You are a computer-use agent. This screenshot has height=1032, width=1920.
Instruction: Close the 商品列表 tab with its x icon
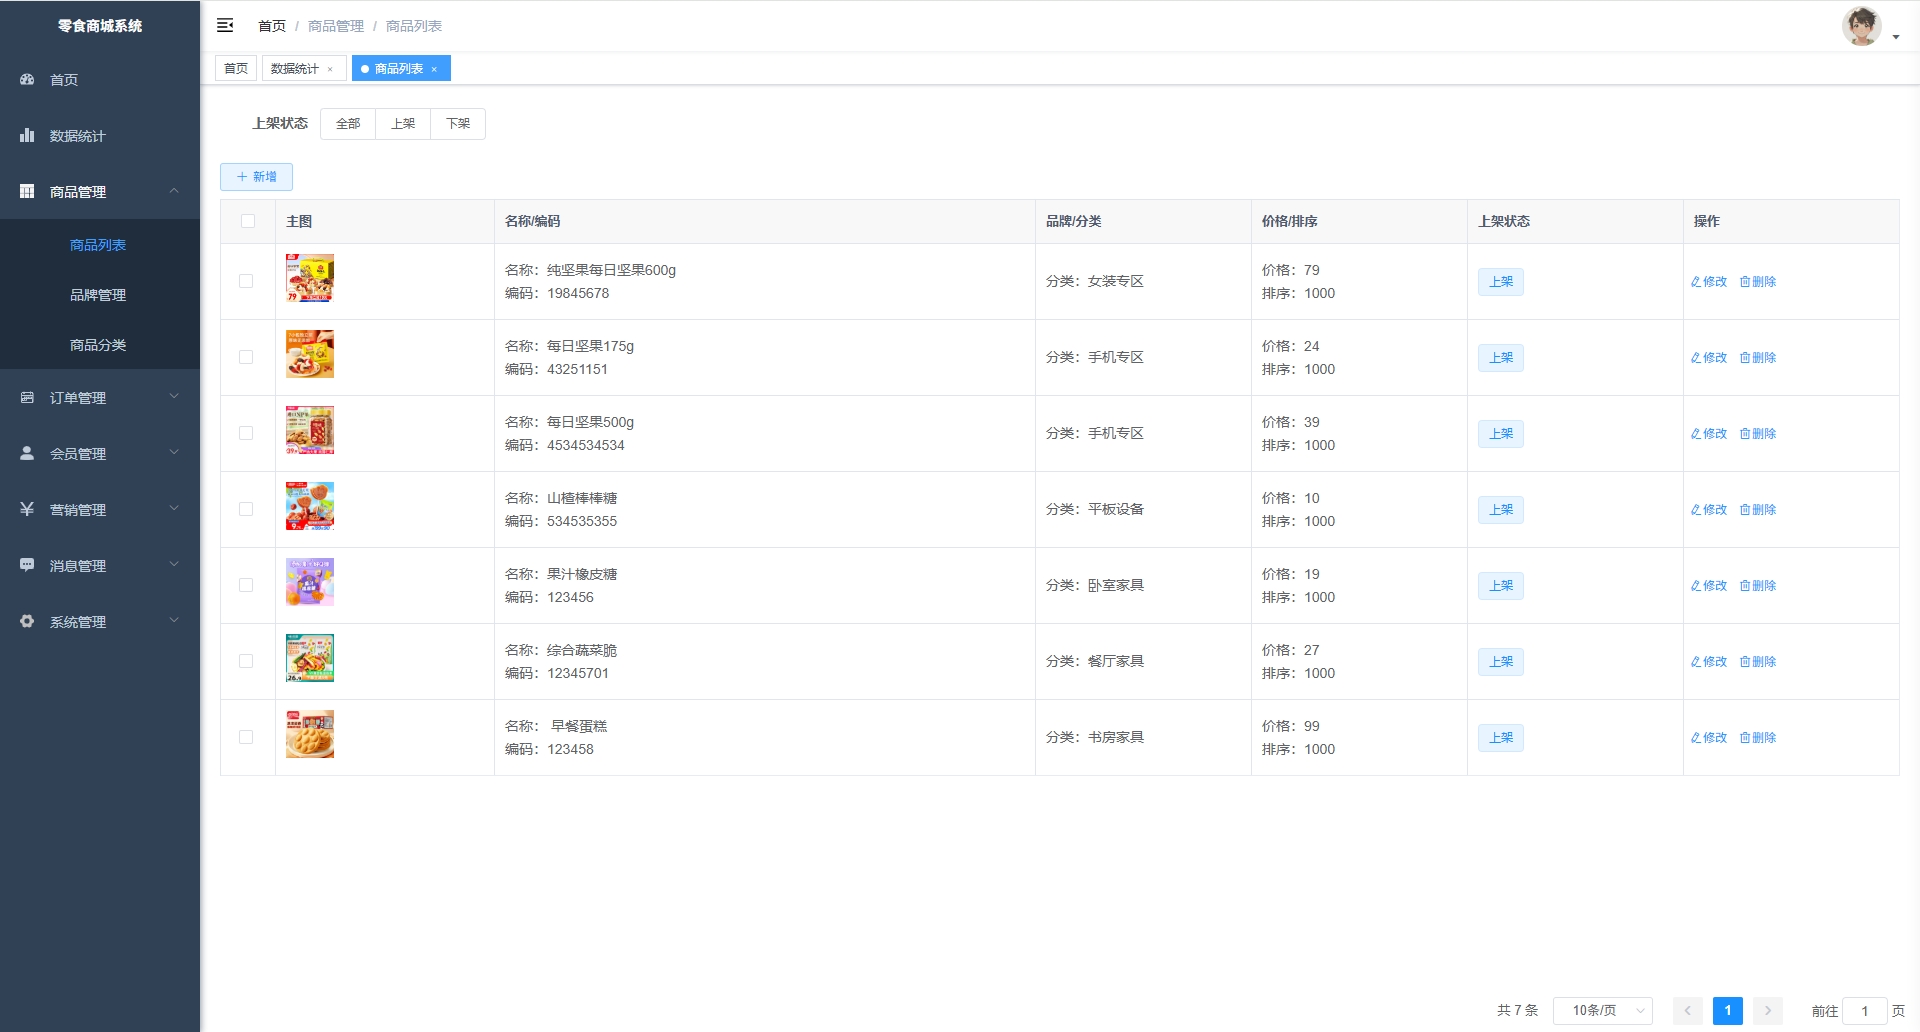coord(434,69)
